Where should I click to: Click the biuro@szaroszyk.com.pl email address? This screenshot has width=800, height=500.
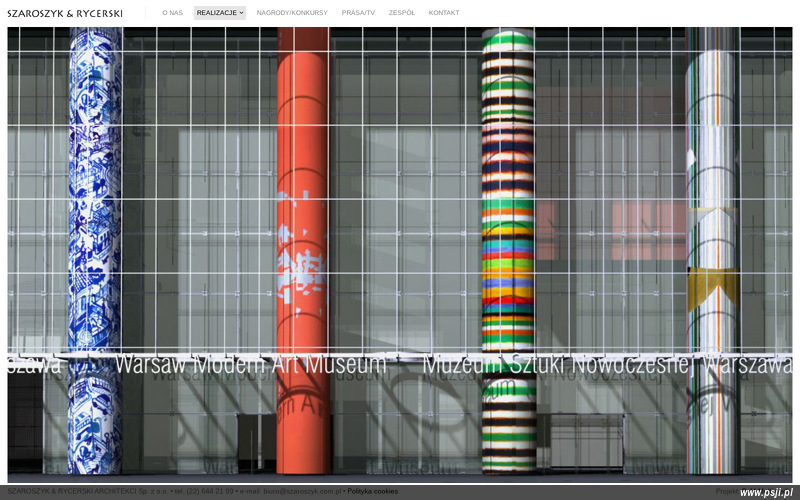pyautogui.click(x=302, y=491)
